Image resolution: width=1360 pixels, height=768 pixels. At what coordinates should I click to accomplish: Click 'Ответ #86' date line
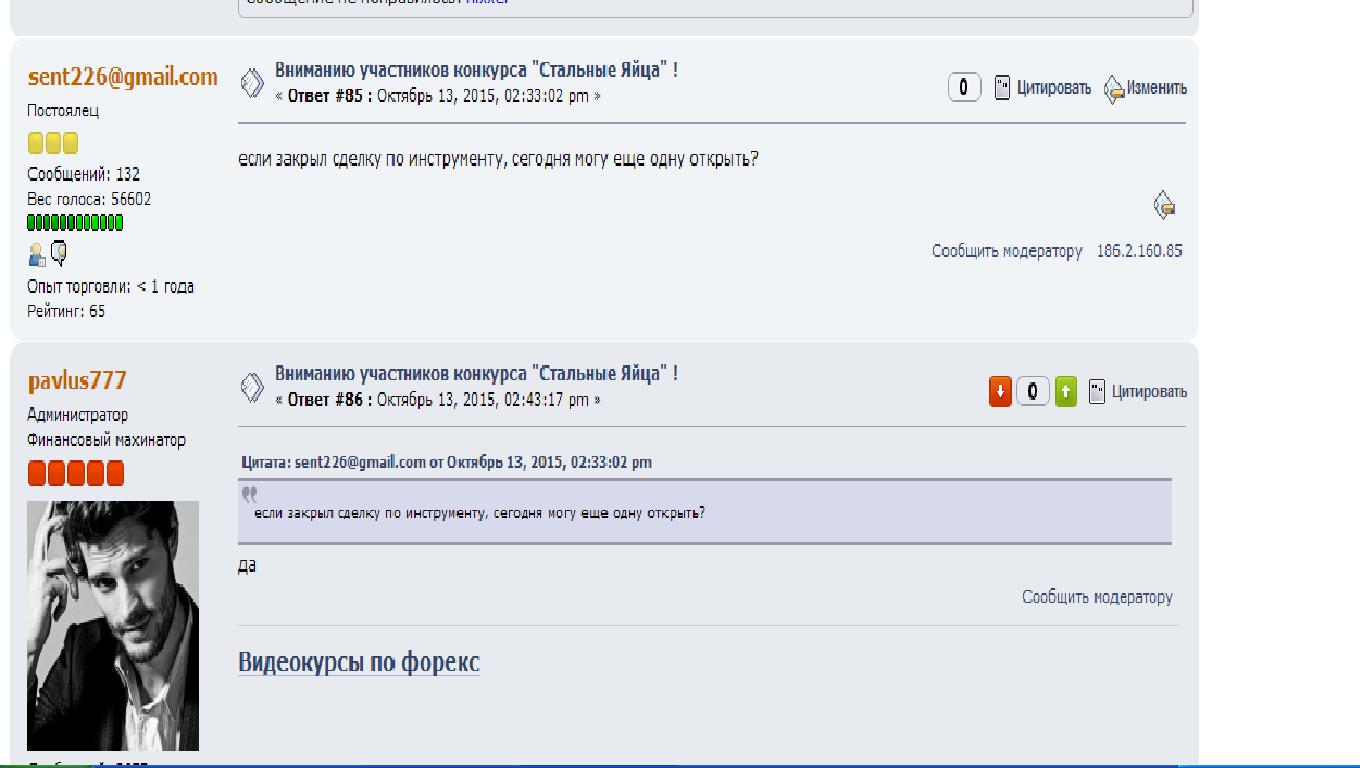(438, 399)
